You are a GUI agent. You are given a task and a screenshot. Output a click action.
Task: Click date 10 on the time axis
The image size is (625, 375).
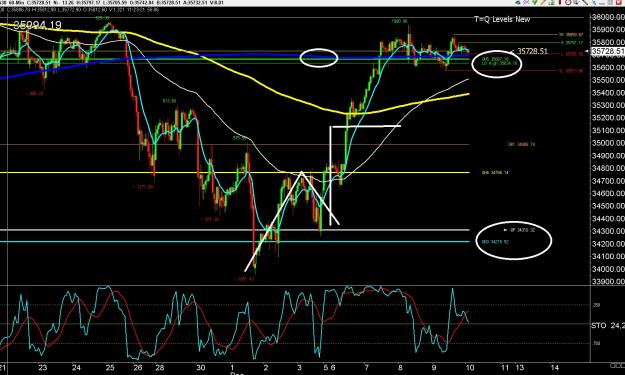pyautogui.click(x=470, y=368)
